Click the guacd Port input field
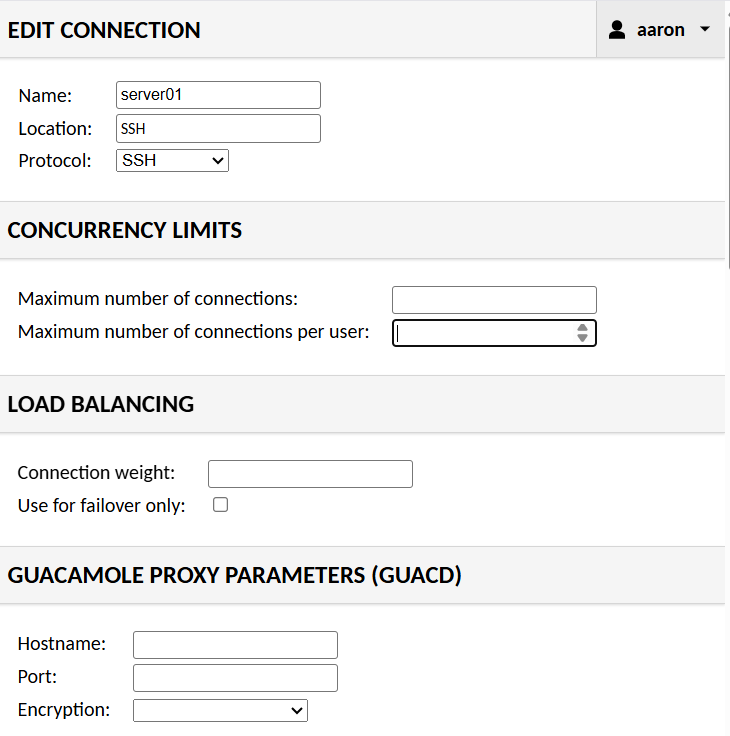Image resolution: width=730 pixels, height=736 pixels. [235, 678]
